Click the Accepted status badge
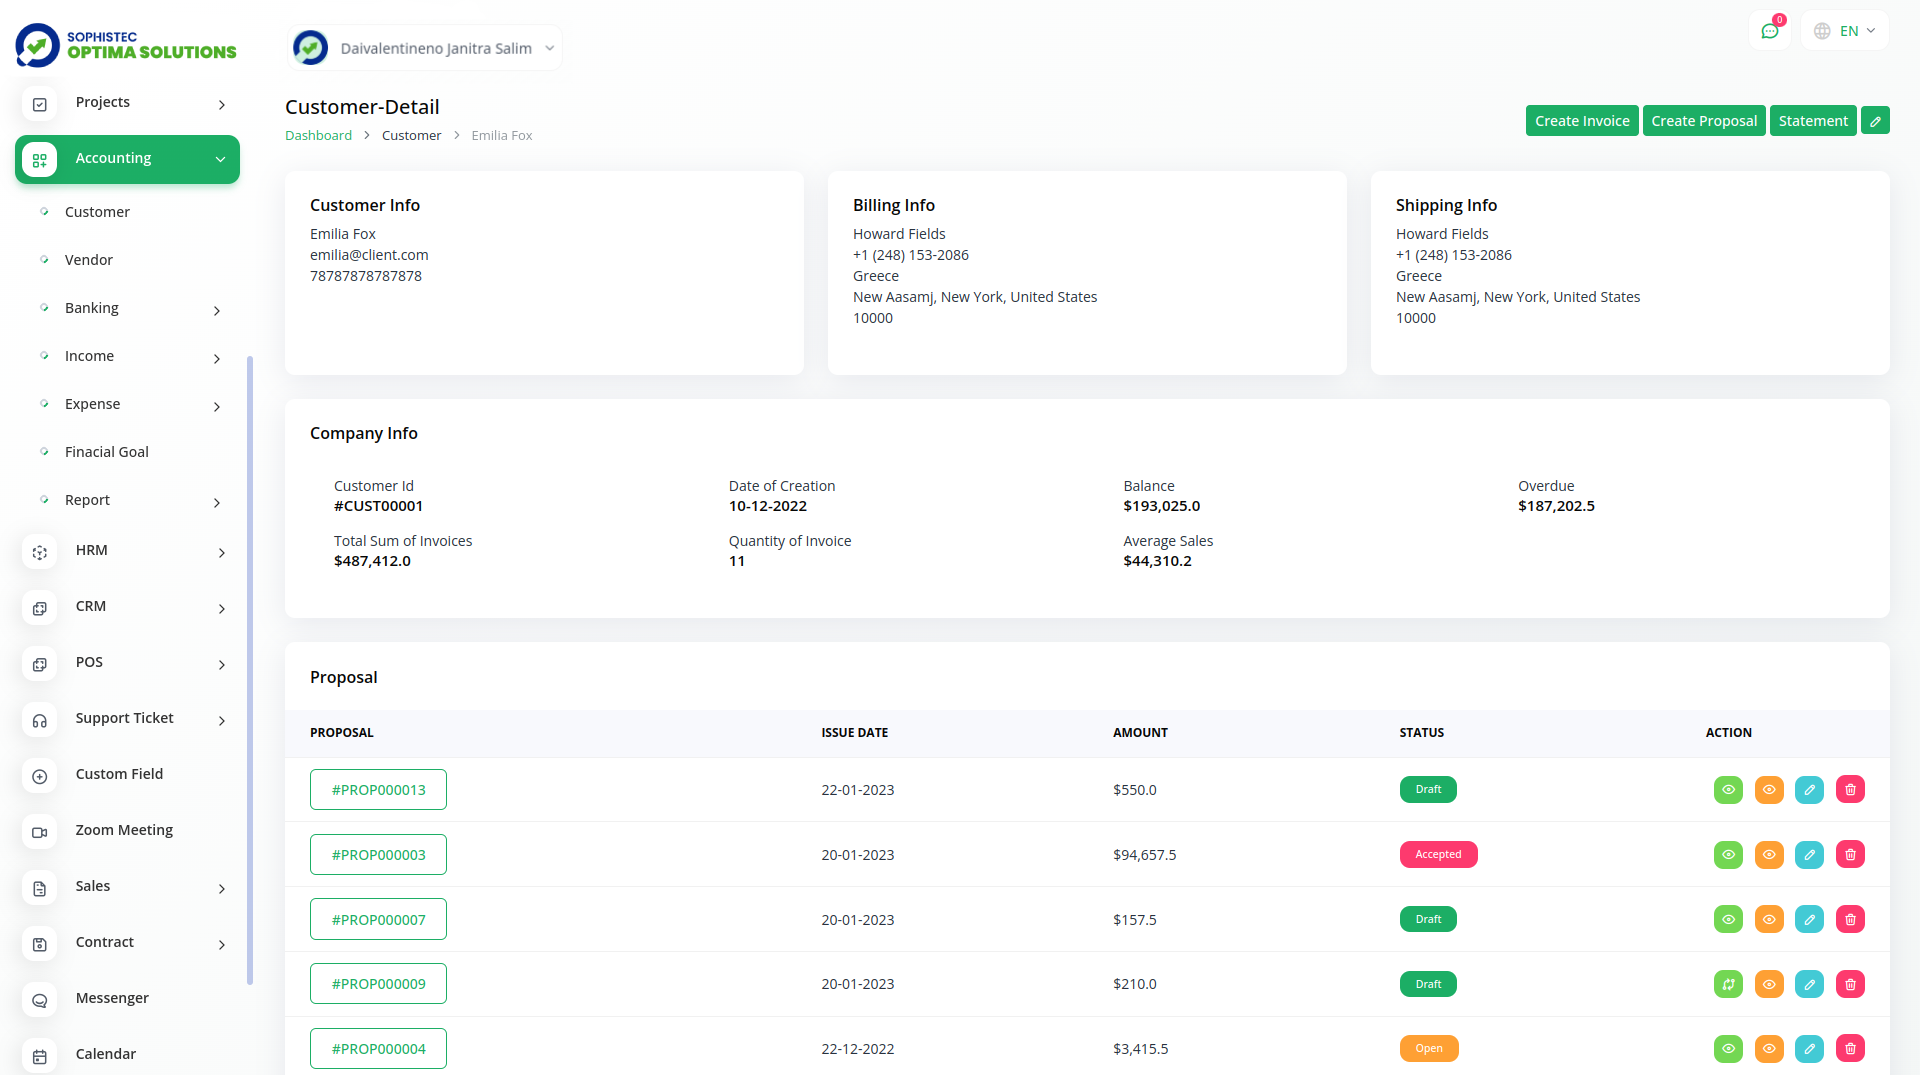The width and height of the screenshot is (1920, 1075). coord(1438,855)
